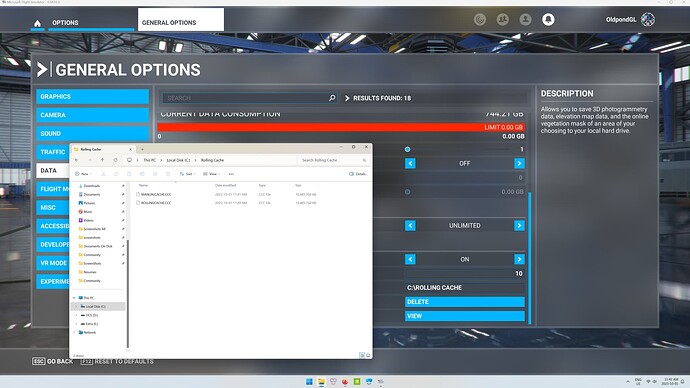690x388 pixels.
Task: Open the GRAPHICS options category
Action: [92, 96]
